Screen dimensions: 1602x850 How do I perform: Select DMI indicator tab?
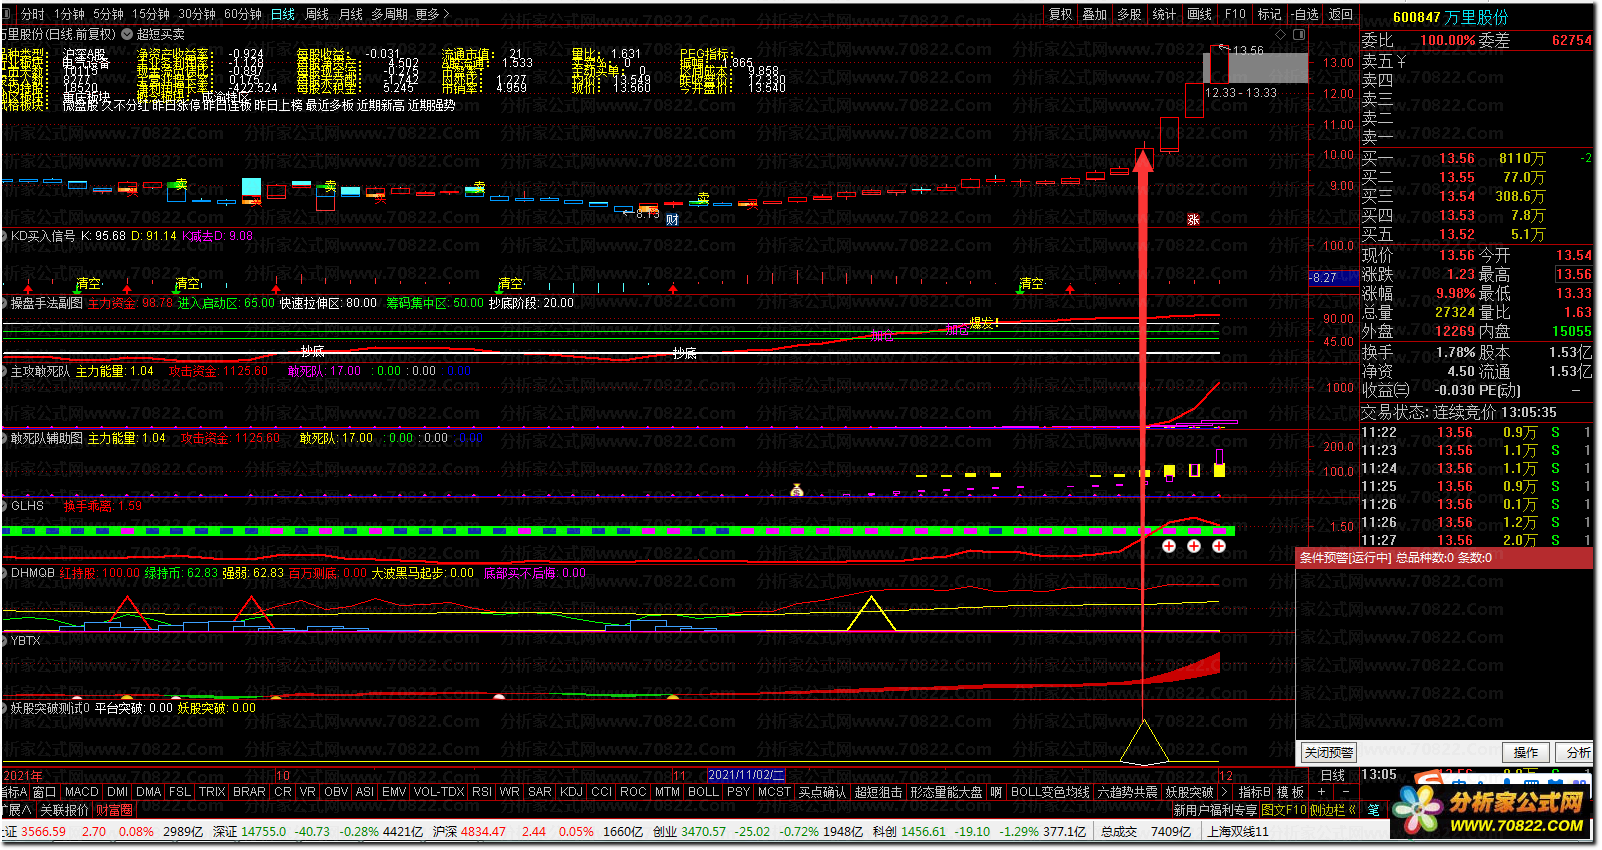coord(117,791)
